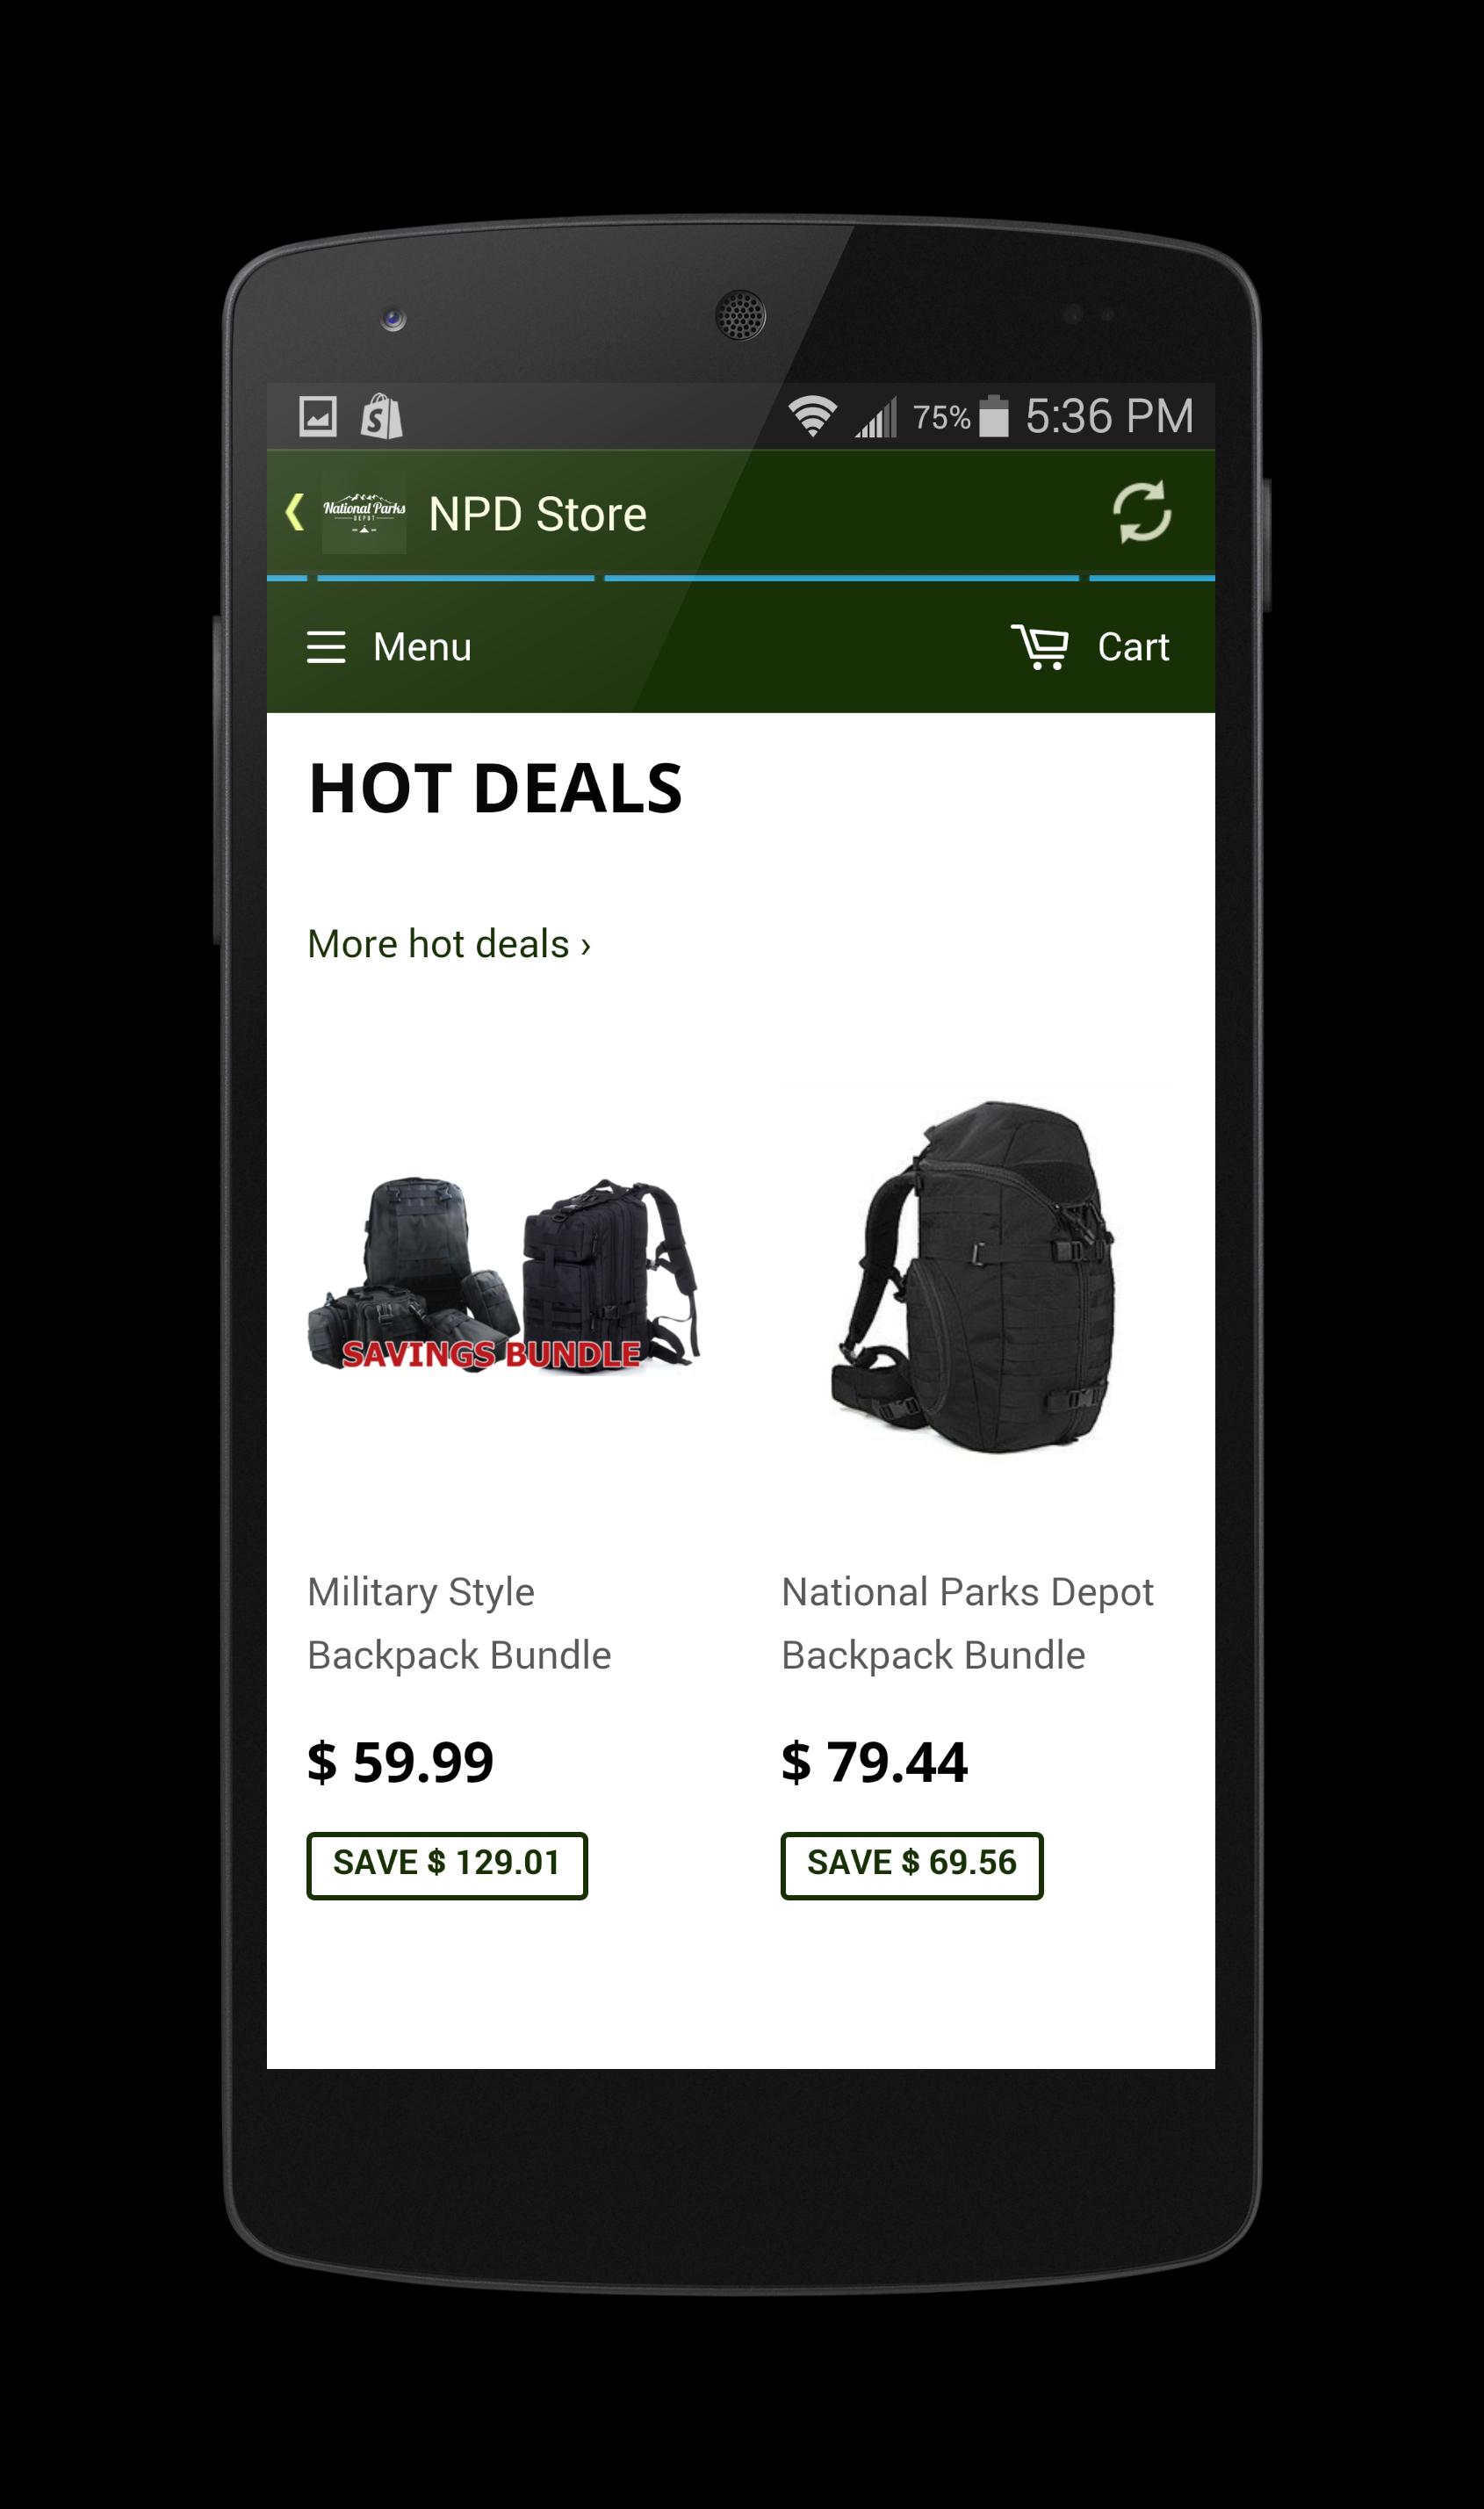Tap the picture notification icon
Viewport: 1484px width, 2509px height.
(318, 417)
